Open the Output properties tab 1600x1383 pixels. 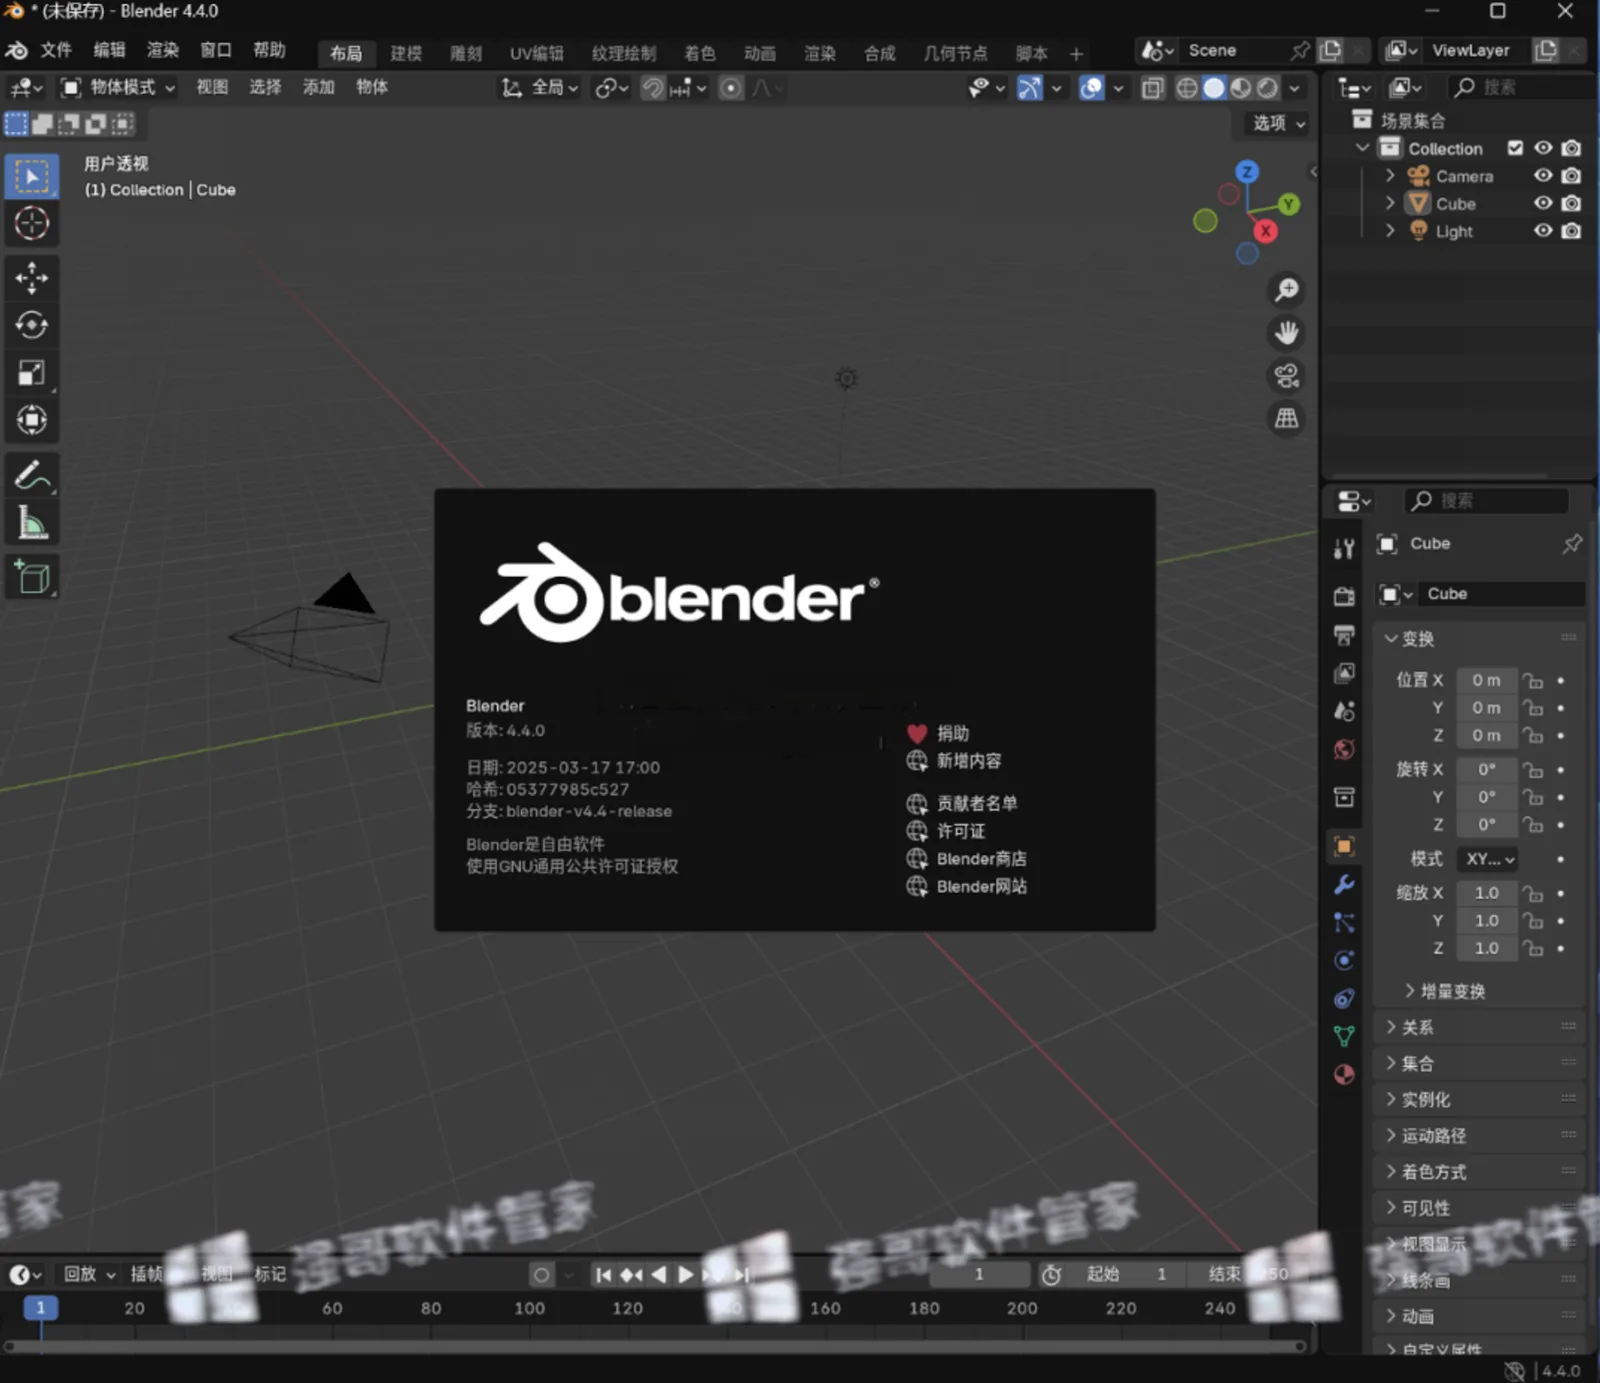[x=1344, y=635]
